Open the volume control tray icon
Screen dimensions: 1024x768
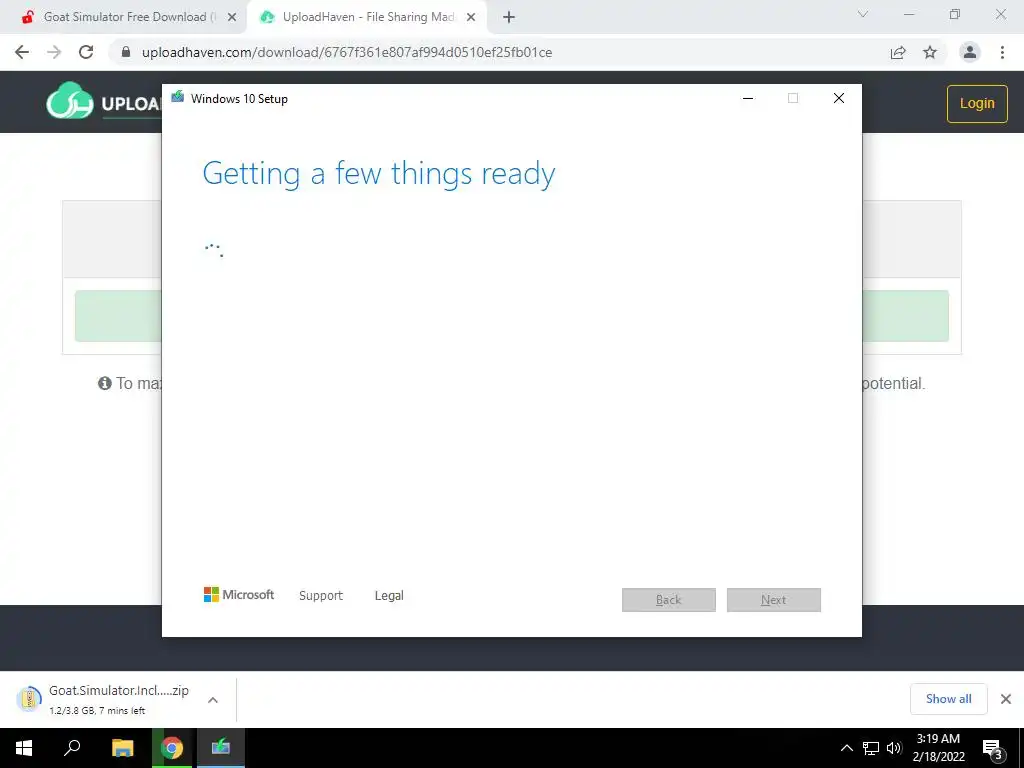point(894,748)
